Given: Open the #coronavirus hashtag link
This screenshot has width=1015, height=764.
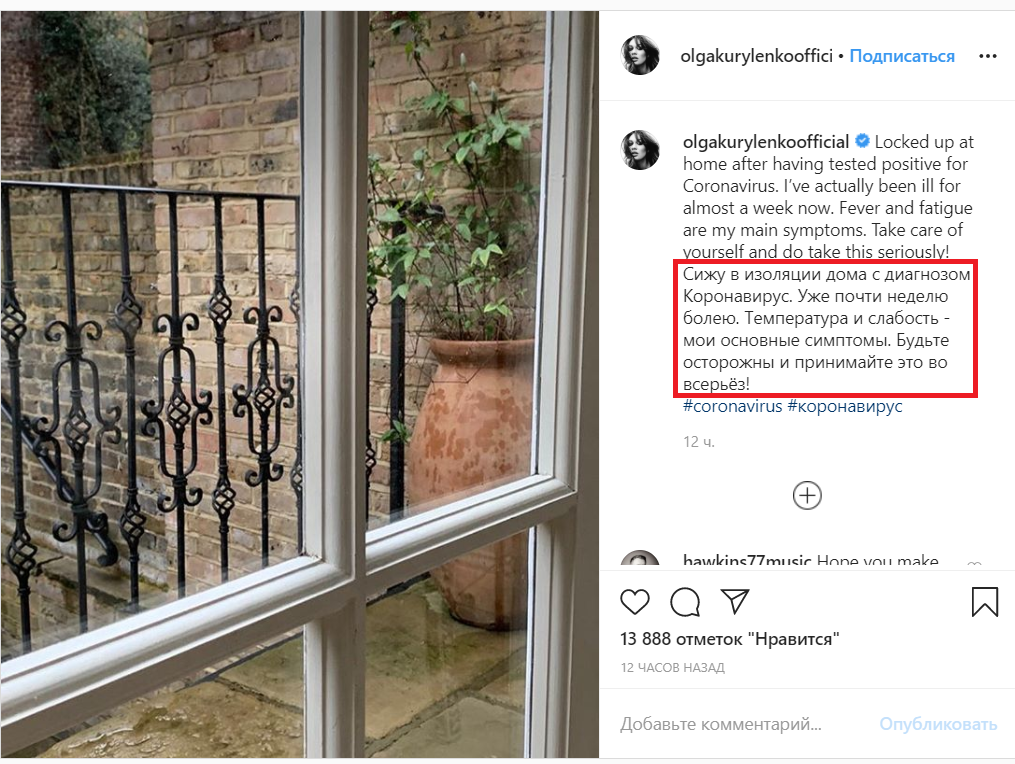Looking at the screenshot, I should (732, 407).
